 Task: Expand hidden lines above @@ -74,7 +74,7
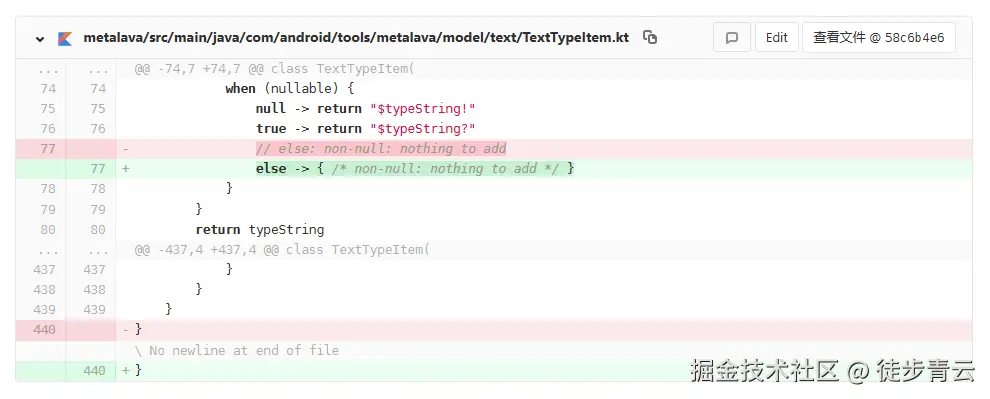point(48,69)
